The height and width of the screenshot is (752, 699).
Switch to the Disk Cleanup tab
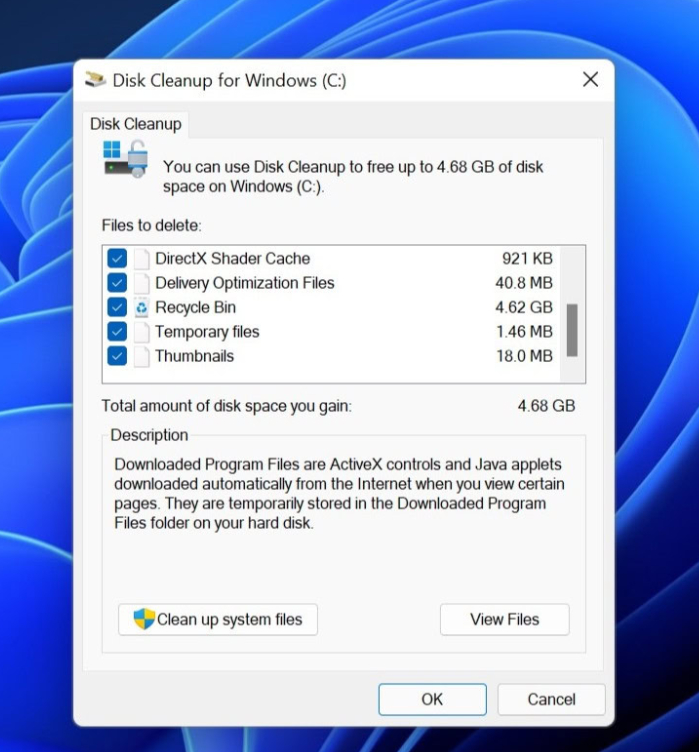point(136,124)
